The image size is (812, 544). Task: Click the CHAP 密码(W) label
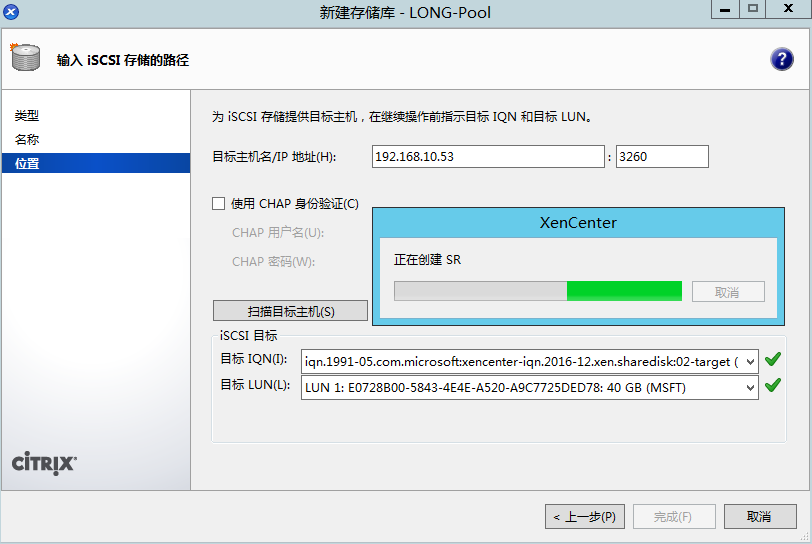click(x=273, y=262)
